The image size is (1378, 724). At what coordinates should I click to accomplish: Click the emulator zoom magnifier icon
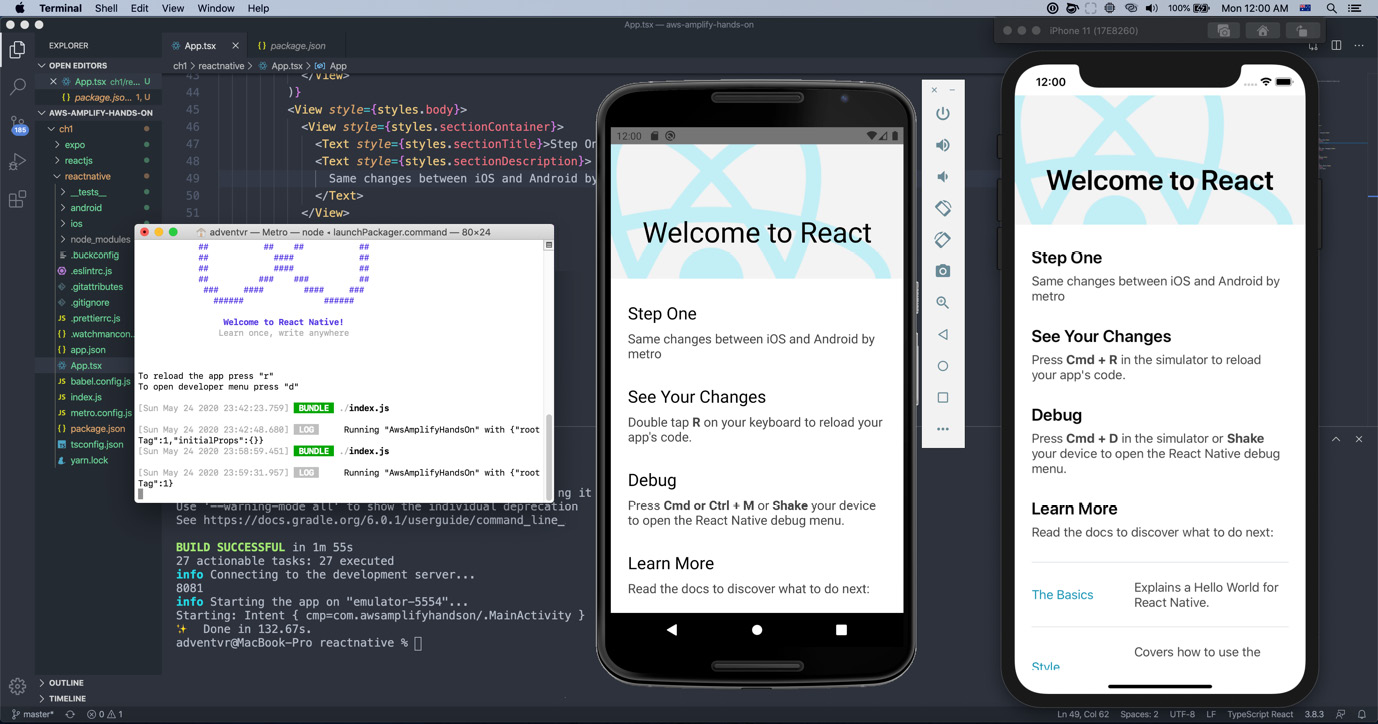click(942, 303)
